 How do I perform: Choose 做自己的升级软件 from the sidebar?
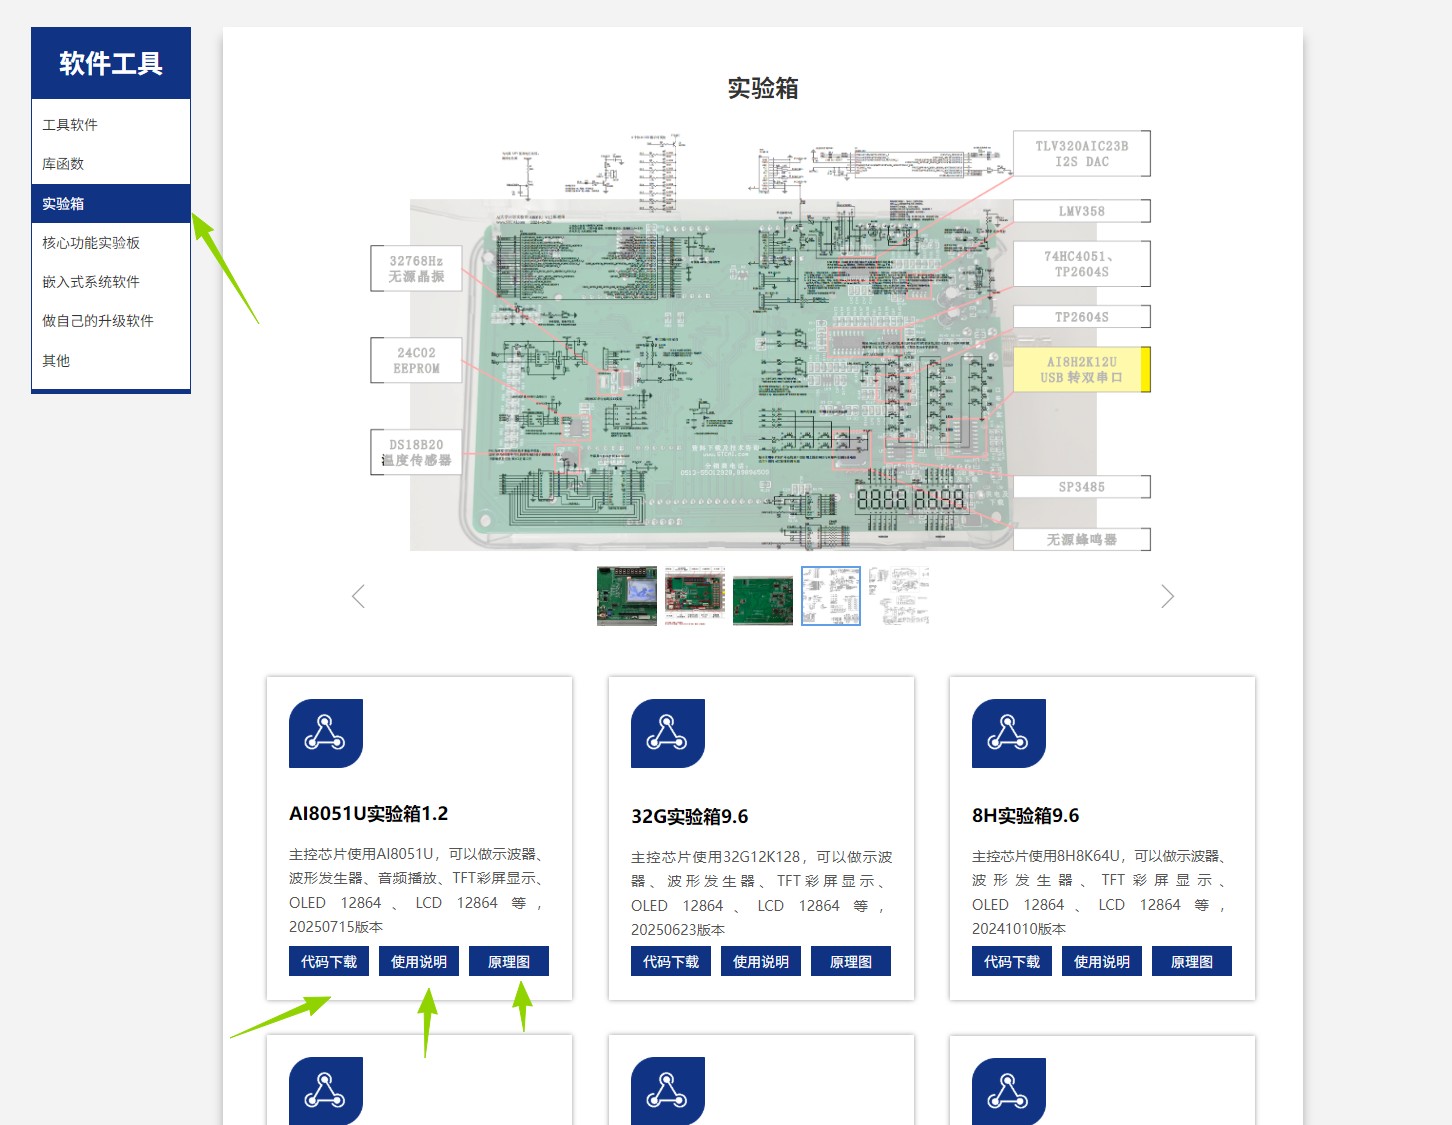pyautogui.click(x=111, y=321)
